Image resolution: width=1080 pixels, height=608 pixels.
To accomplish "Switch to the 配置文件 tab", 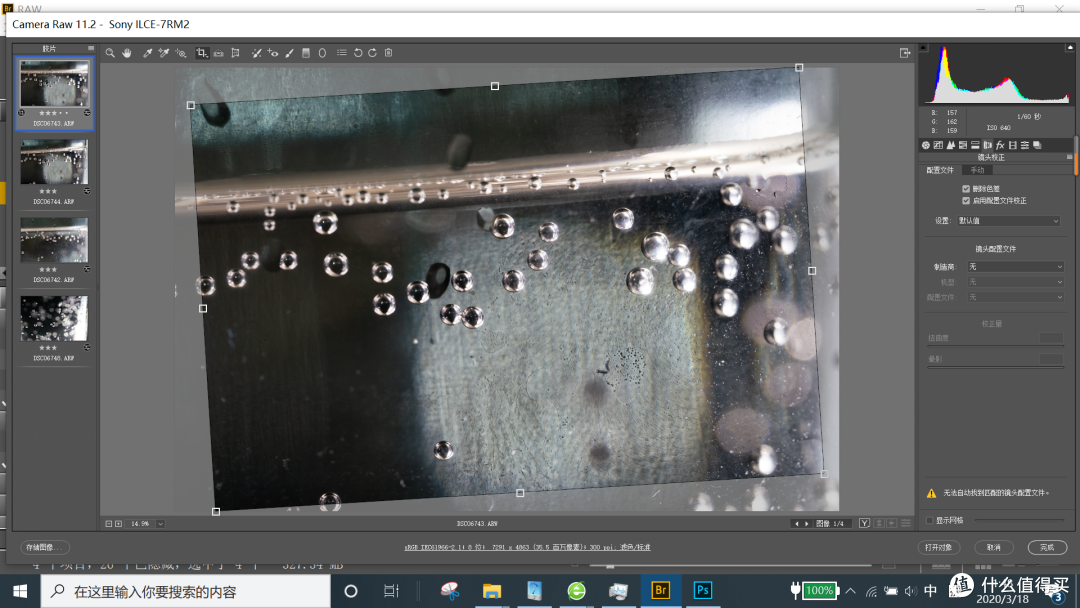I will pyautogui.click(x=940, y=170).
